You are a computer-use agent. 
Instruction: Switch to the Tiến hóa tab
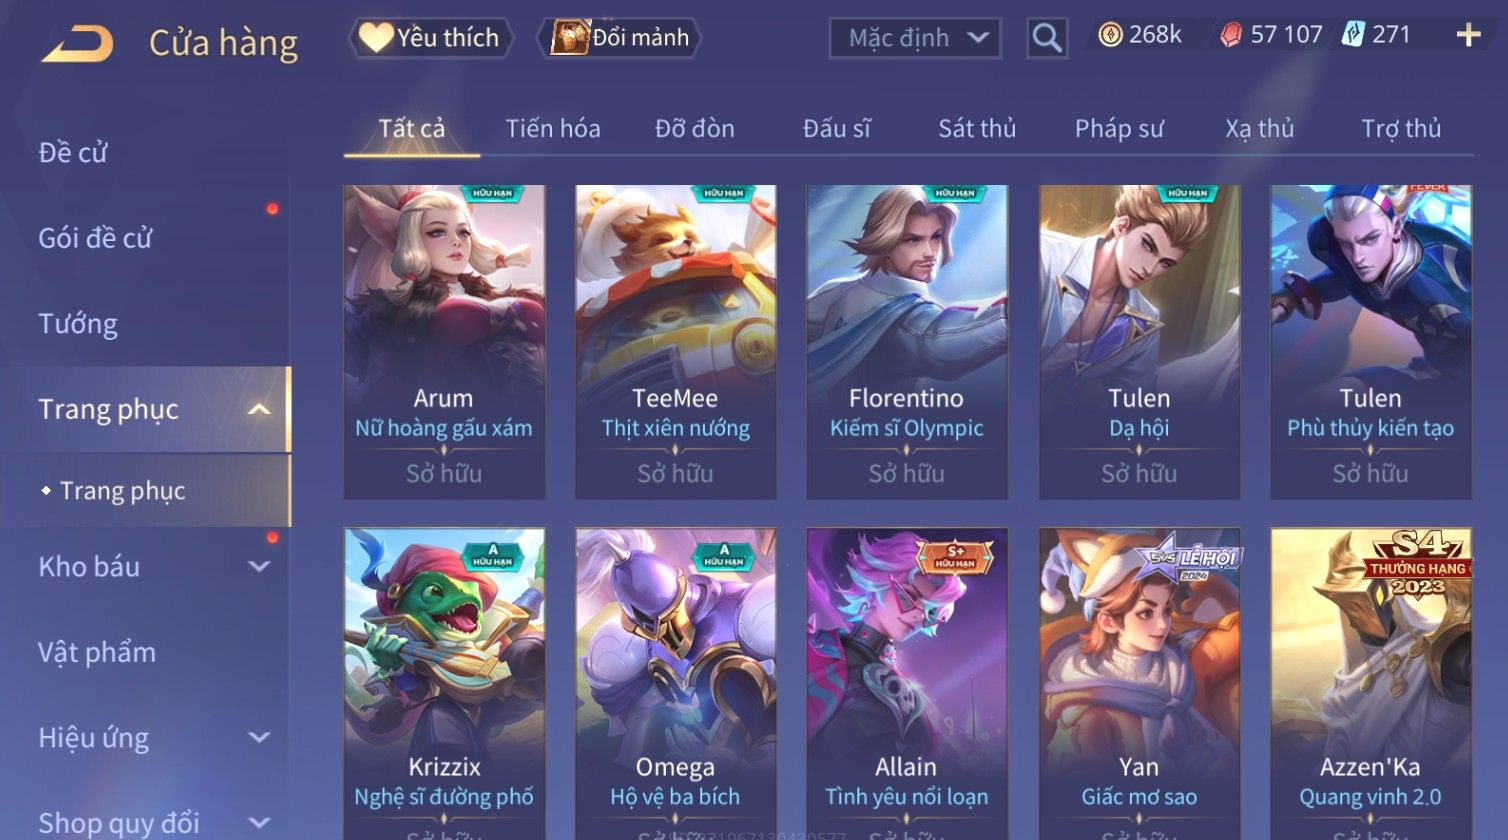pyautogui.click(x=553, y=129)
